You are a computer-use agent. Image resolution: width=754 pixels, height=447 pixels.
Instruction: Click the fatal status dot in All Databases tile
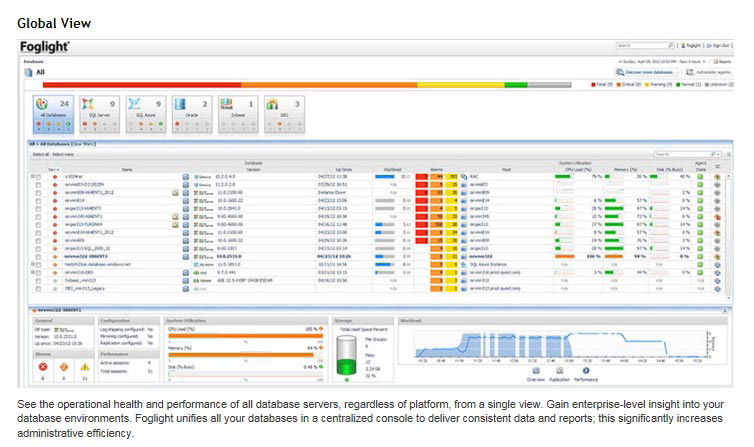point(39,124)
